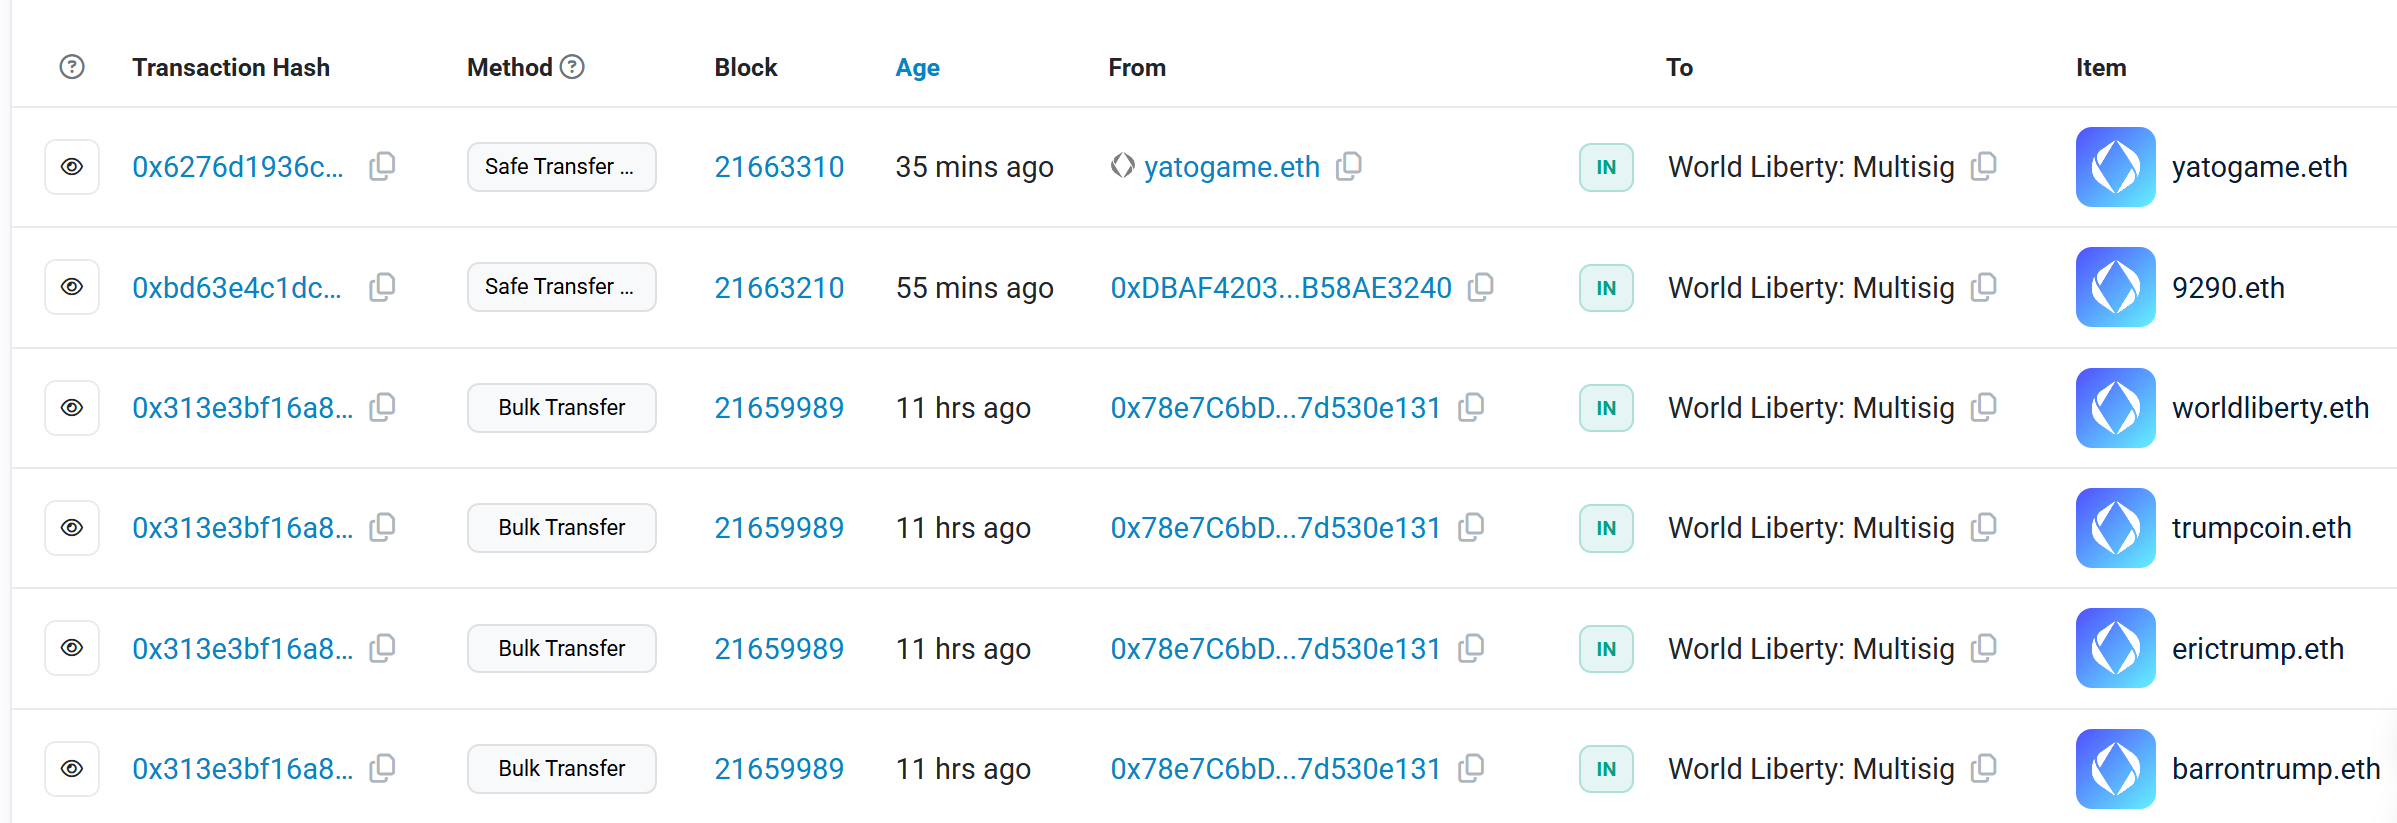Open the yatogame.eth sender address
The width and height of the screenshot is (2397, 823).
click(x=1231, y=167)
